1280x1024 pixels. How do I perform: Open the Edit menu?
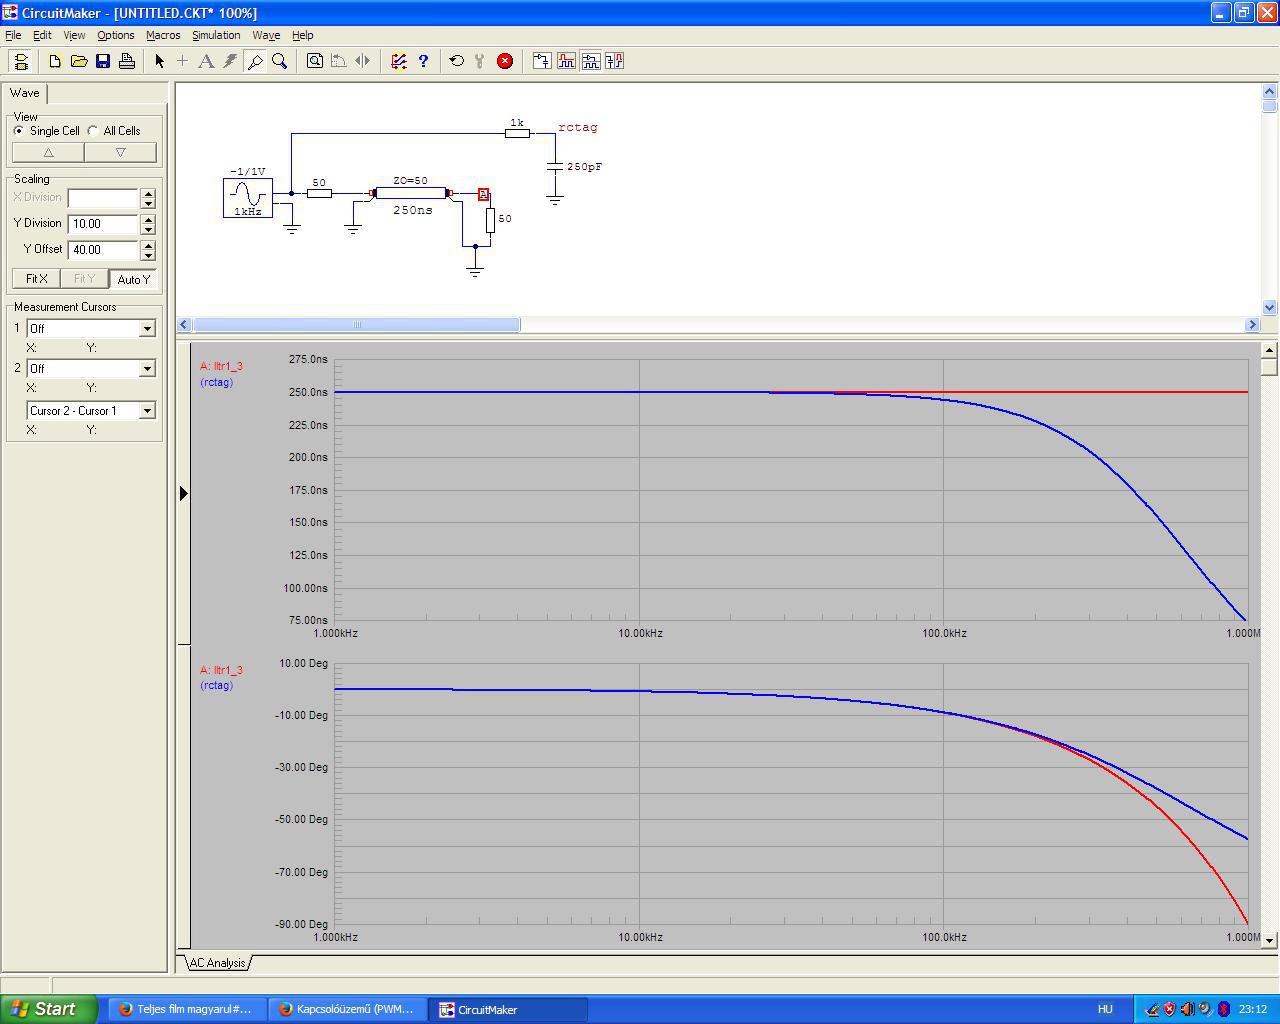tap(42, 35)
